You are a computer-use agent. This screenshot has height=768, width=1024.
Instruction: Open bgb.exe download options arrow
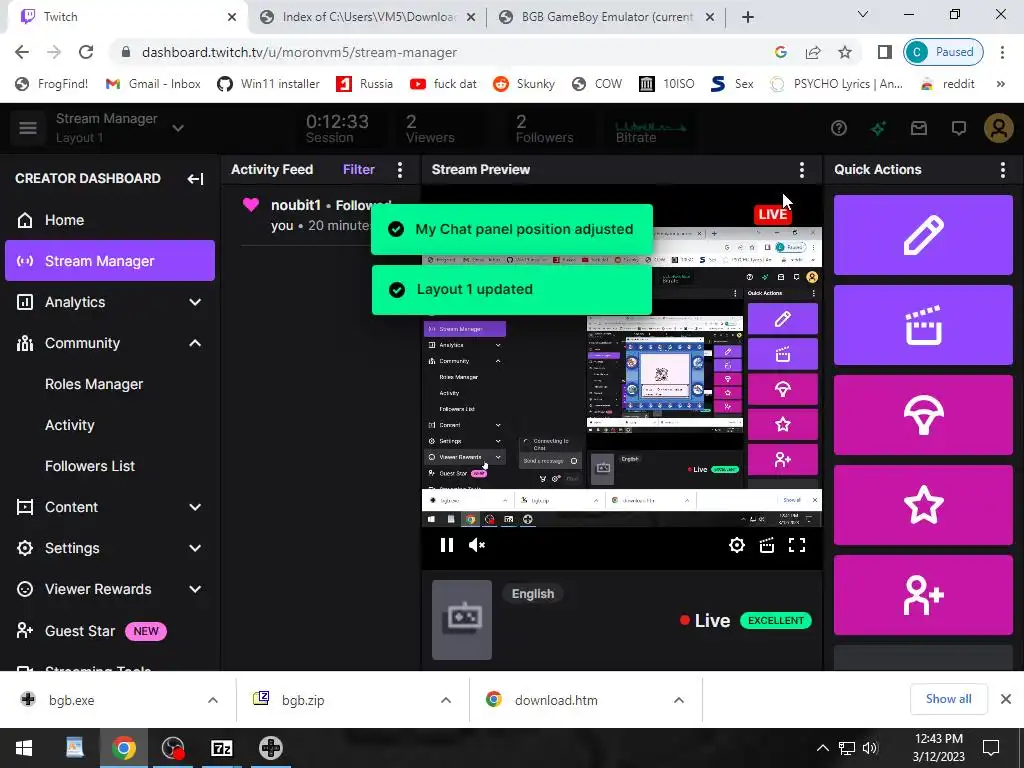[x=213, y=700]
